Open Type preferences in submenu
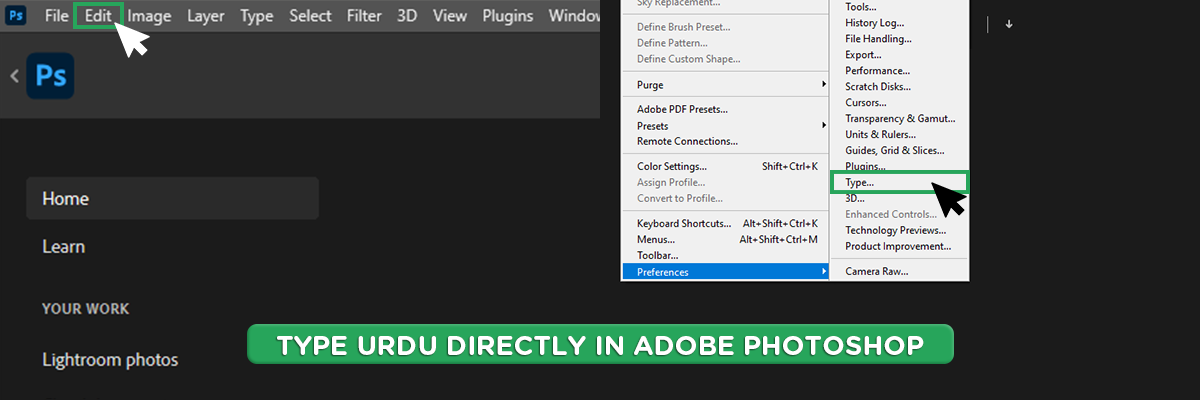Viewport: 1200px width, 400px height. [900, 183]
